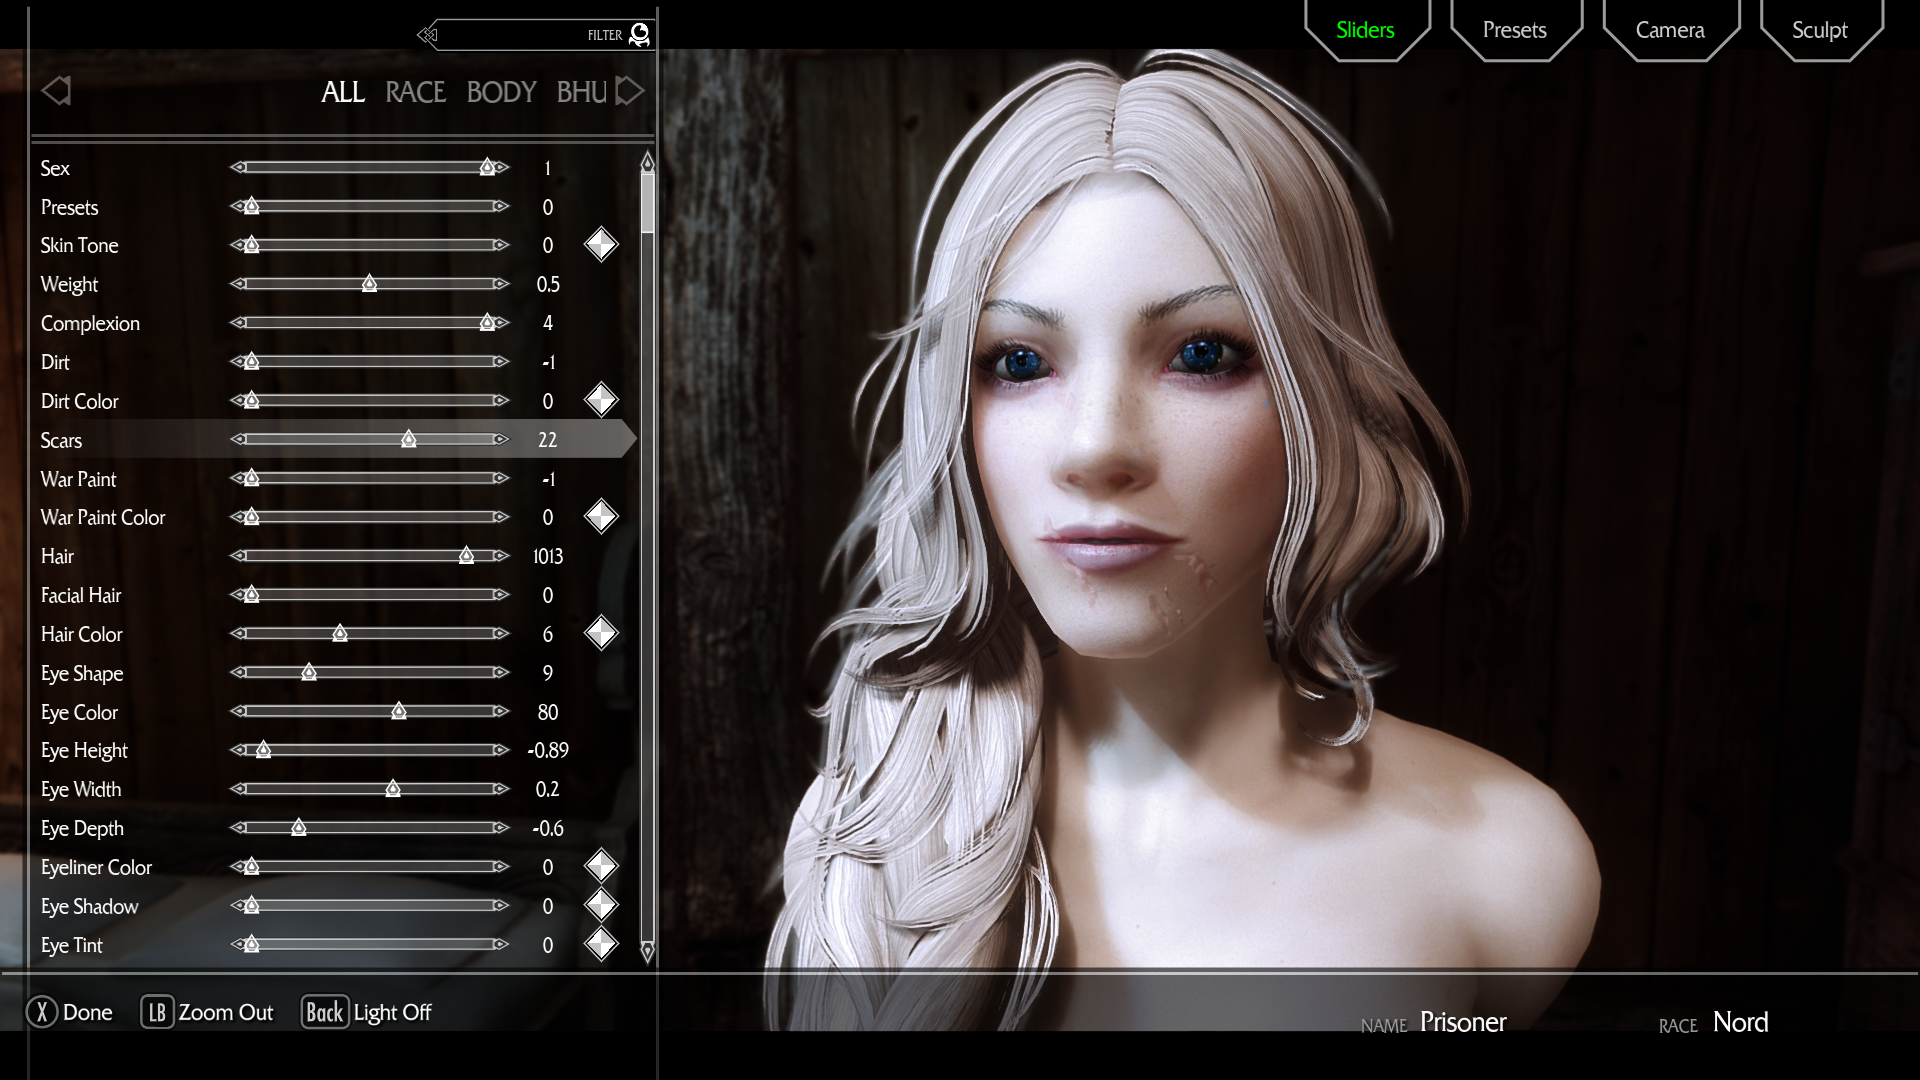Select the Presets slider row label
Screen dimensions: 1920x1080
pos(69,207)
